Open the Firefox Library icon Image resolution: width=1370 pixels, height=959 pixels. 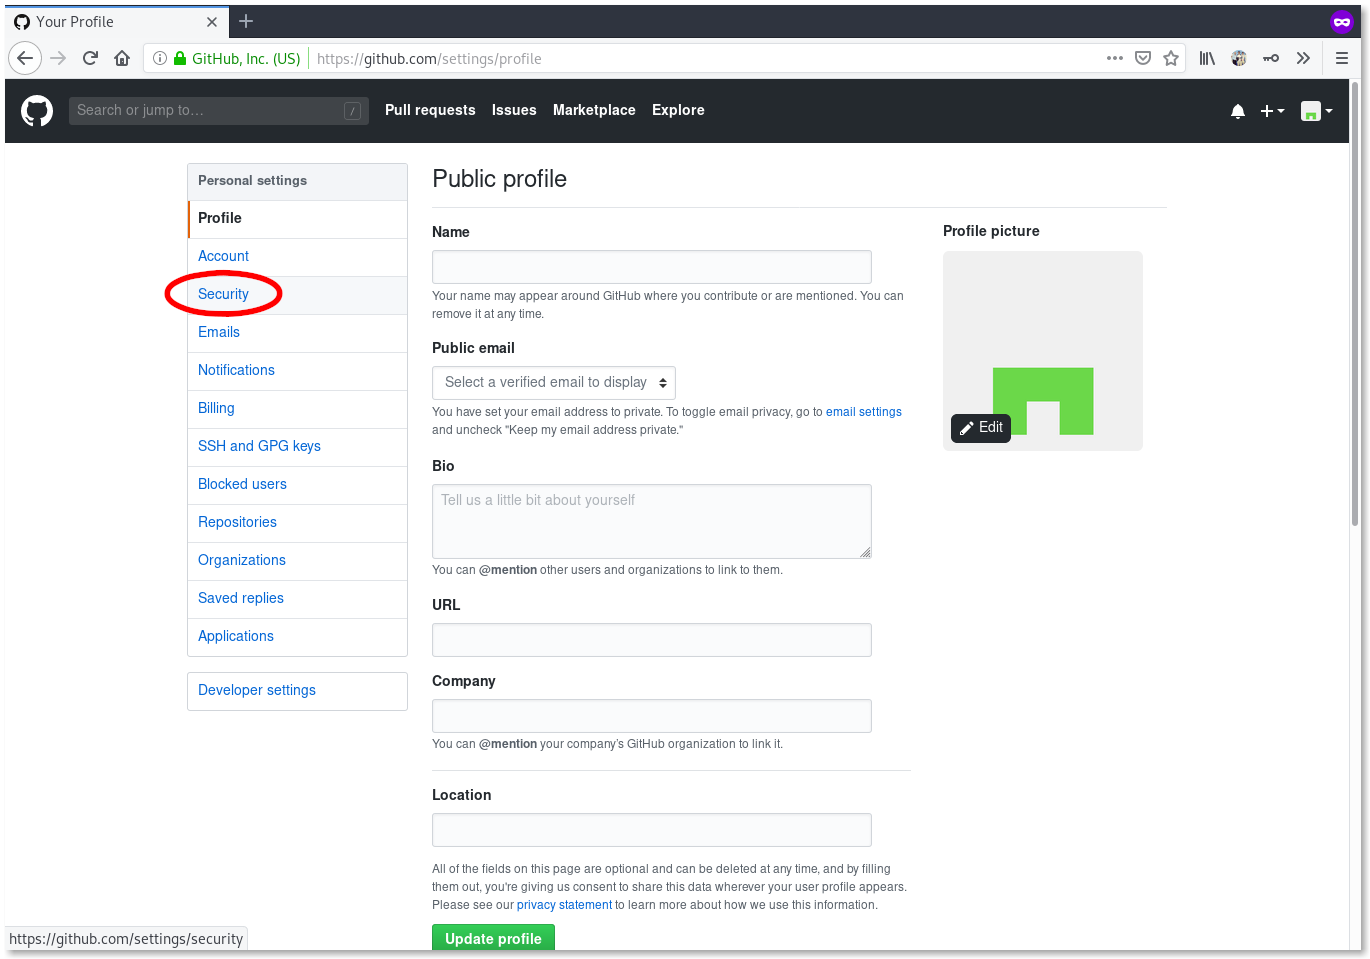pos(1208,58)
